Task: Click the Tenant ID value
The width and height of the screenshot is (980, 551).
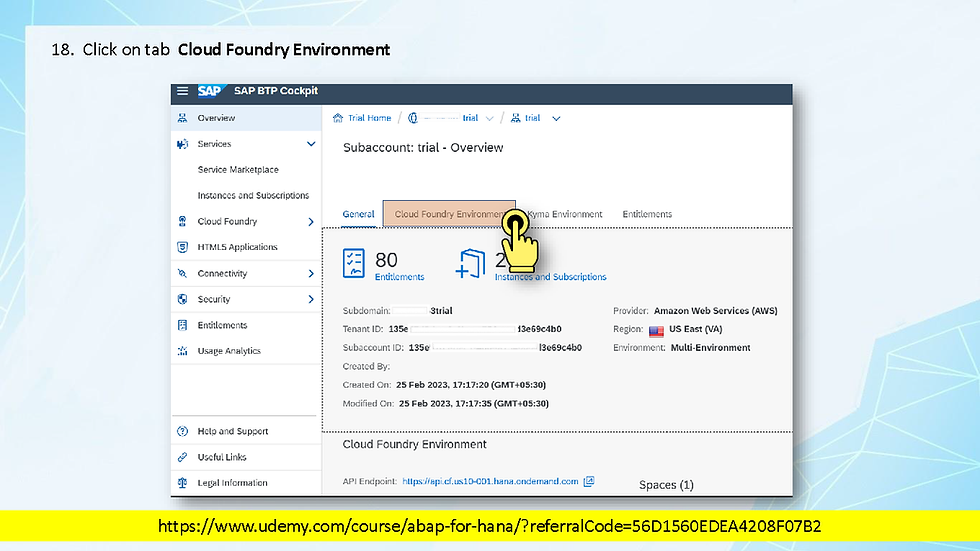Action: click(475, 329)
